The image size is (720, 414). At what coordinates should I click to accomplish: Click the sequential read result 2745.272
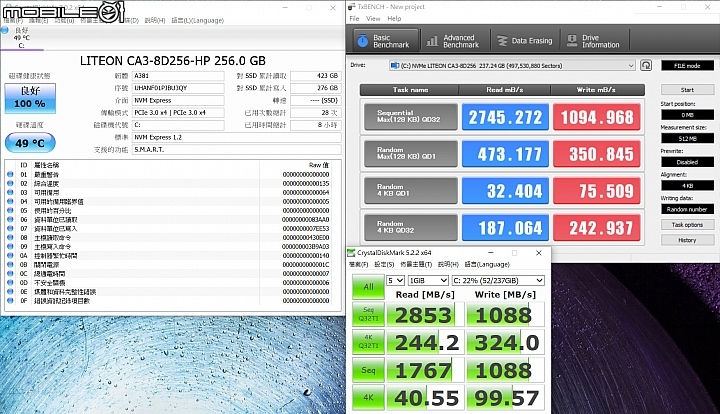[505, 117]
